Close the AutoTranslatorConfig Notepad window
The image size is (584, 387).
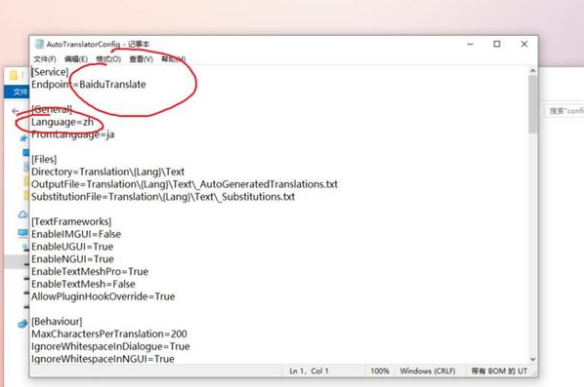(524, 44)
